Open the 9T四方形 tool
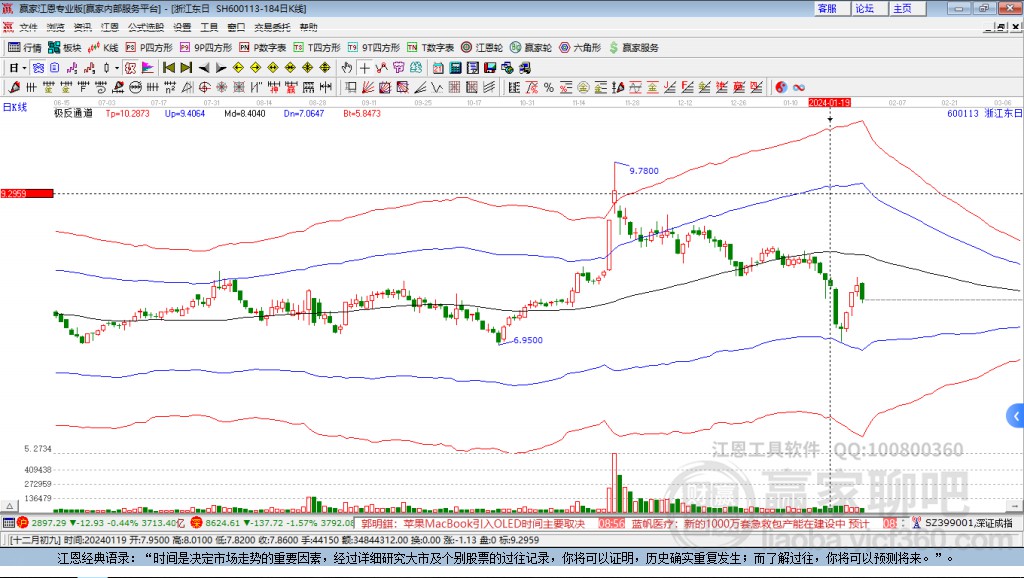Screen dimensions: 1024x578 coord(374,48)
